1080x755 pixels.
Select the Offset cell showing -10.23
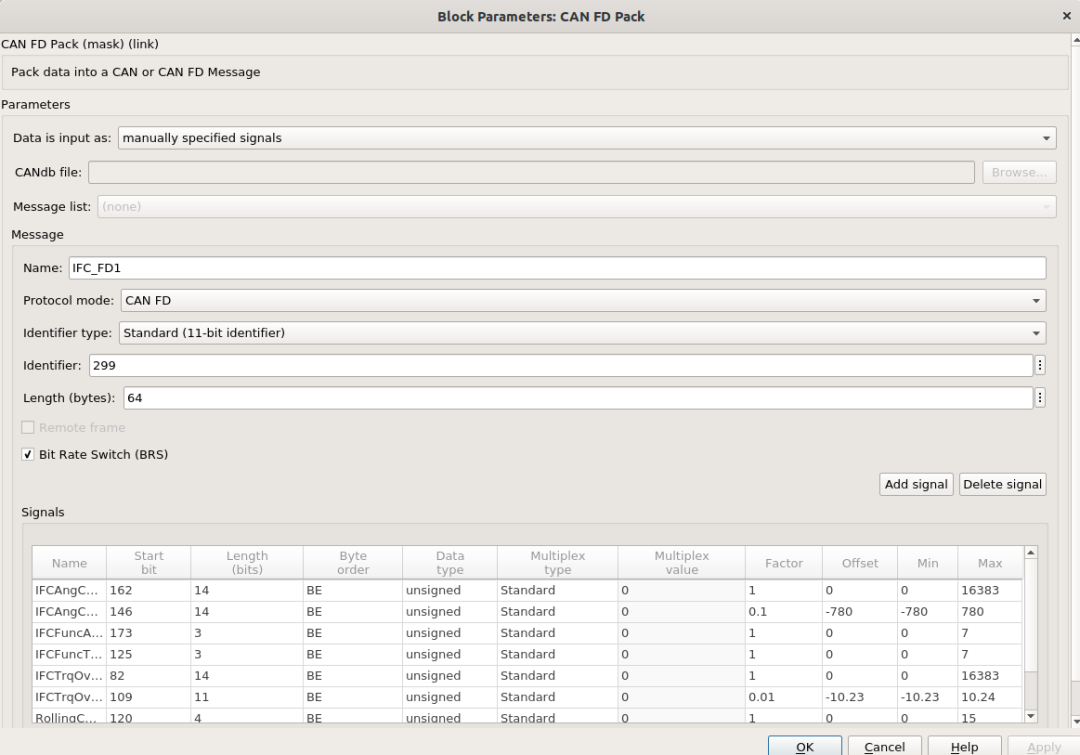click(859, 697)
